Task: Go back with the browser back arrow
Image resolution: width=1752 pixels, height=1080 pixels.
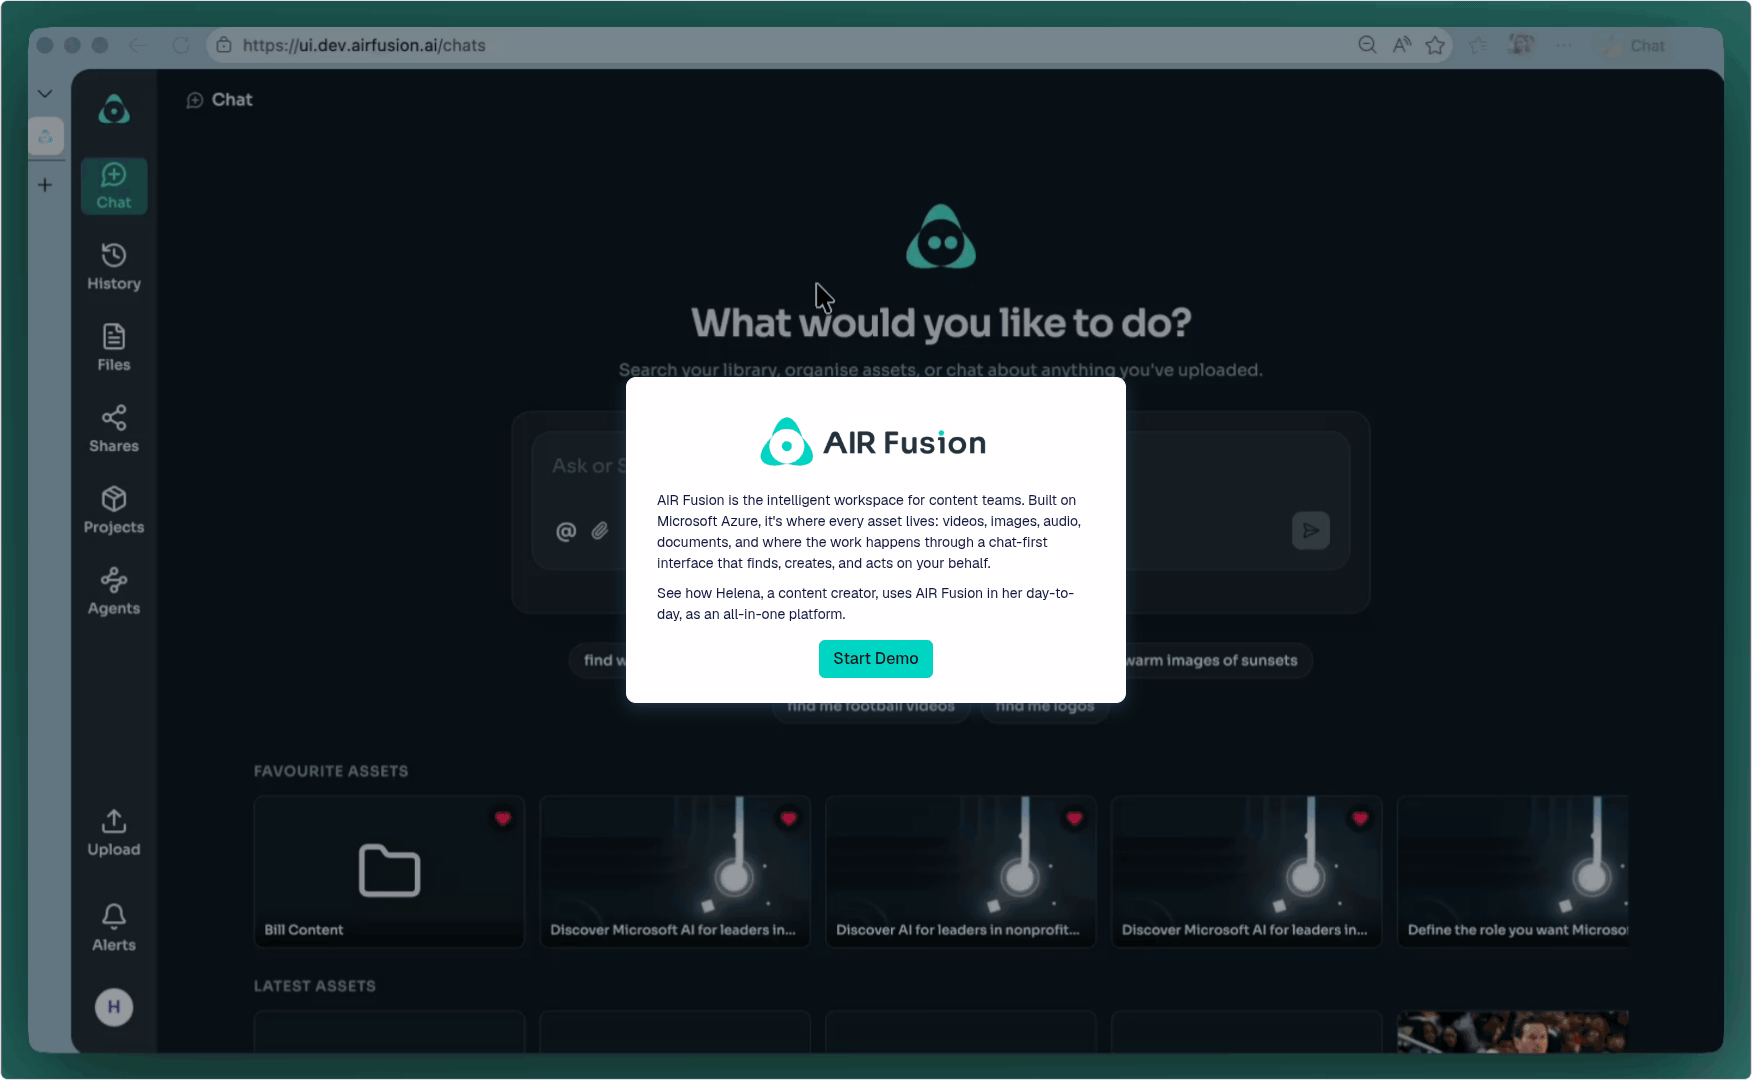Action: coord(138,45)
